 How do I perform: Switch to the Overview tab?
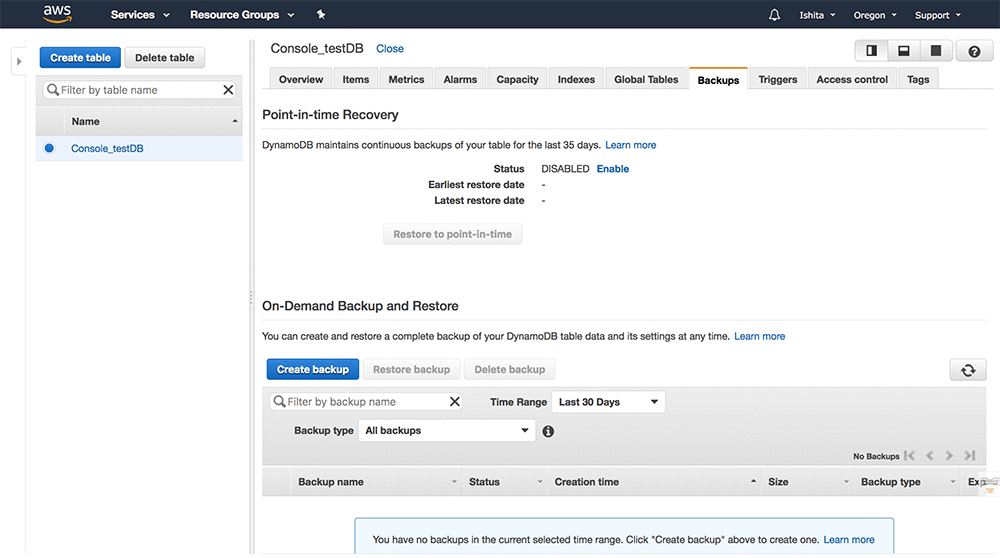[x=300, y=79]
